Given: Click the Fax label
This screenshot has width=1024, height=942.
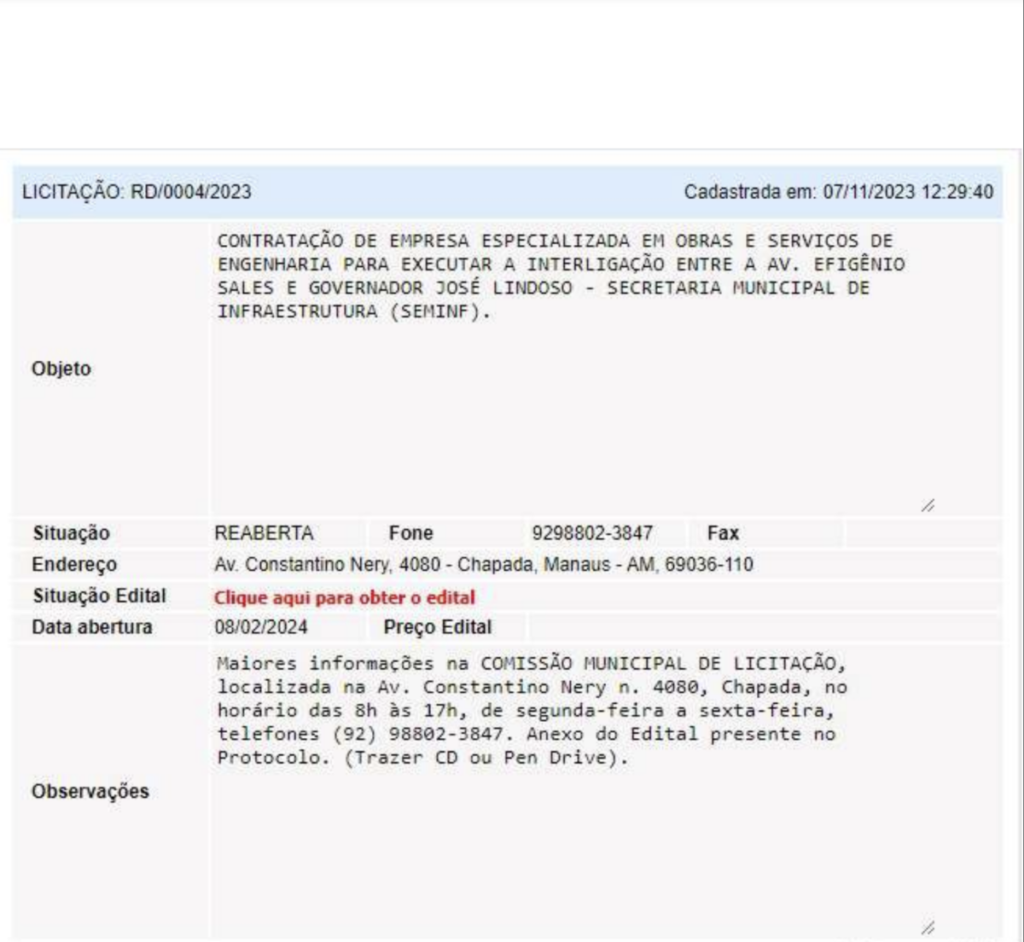Looking at the screenshot, I should [722, 533].
